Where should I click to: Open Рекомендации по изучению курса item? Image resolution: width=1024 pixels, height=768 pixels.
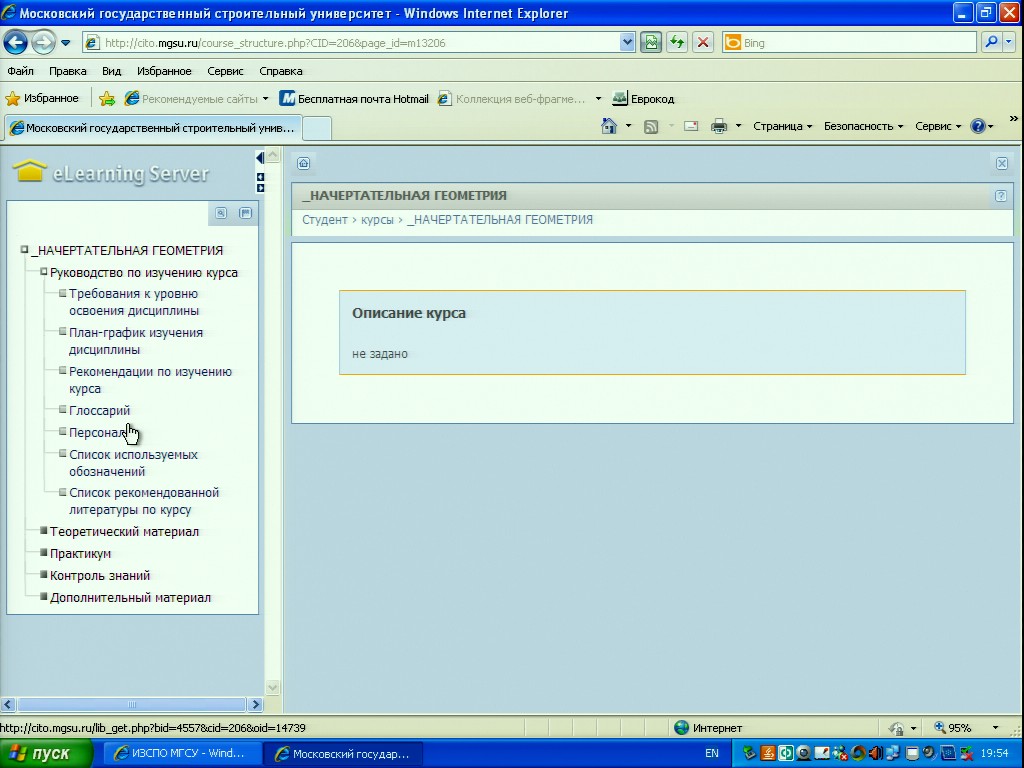(150, 380)
